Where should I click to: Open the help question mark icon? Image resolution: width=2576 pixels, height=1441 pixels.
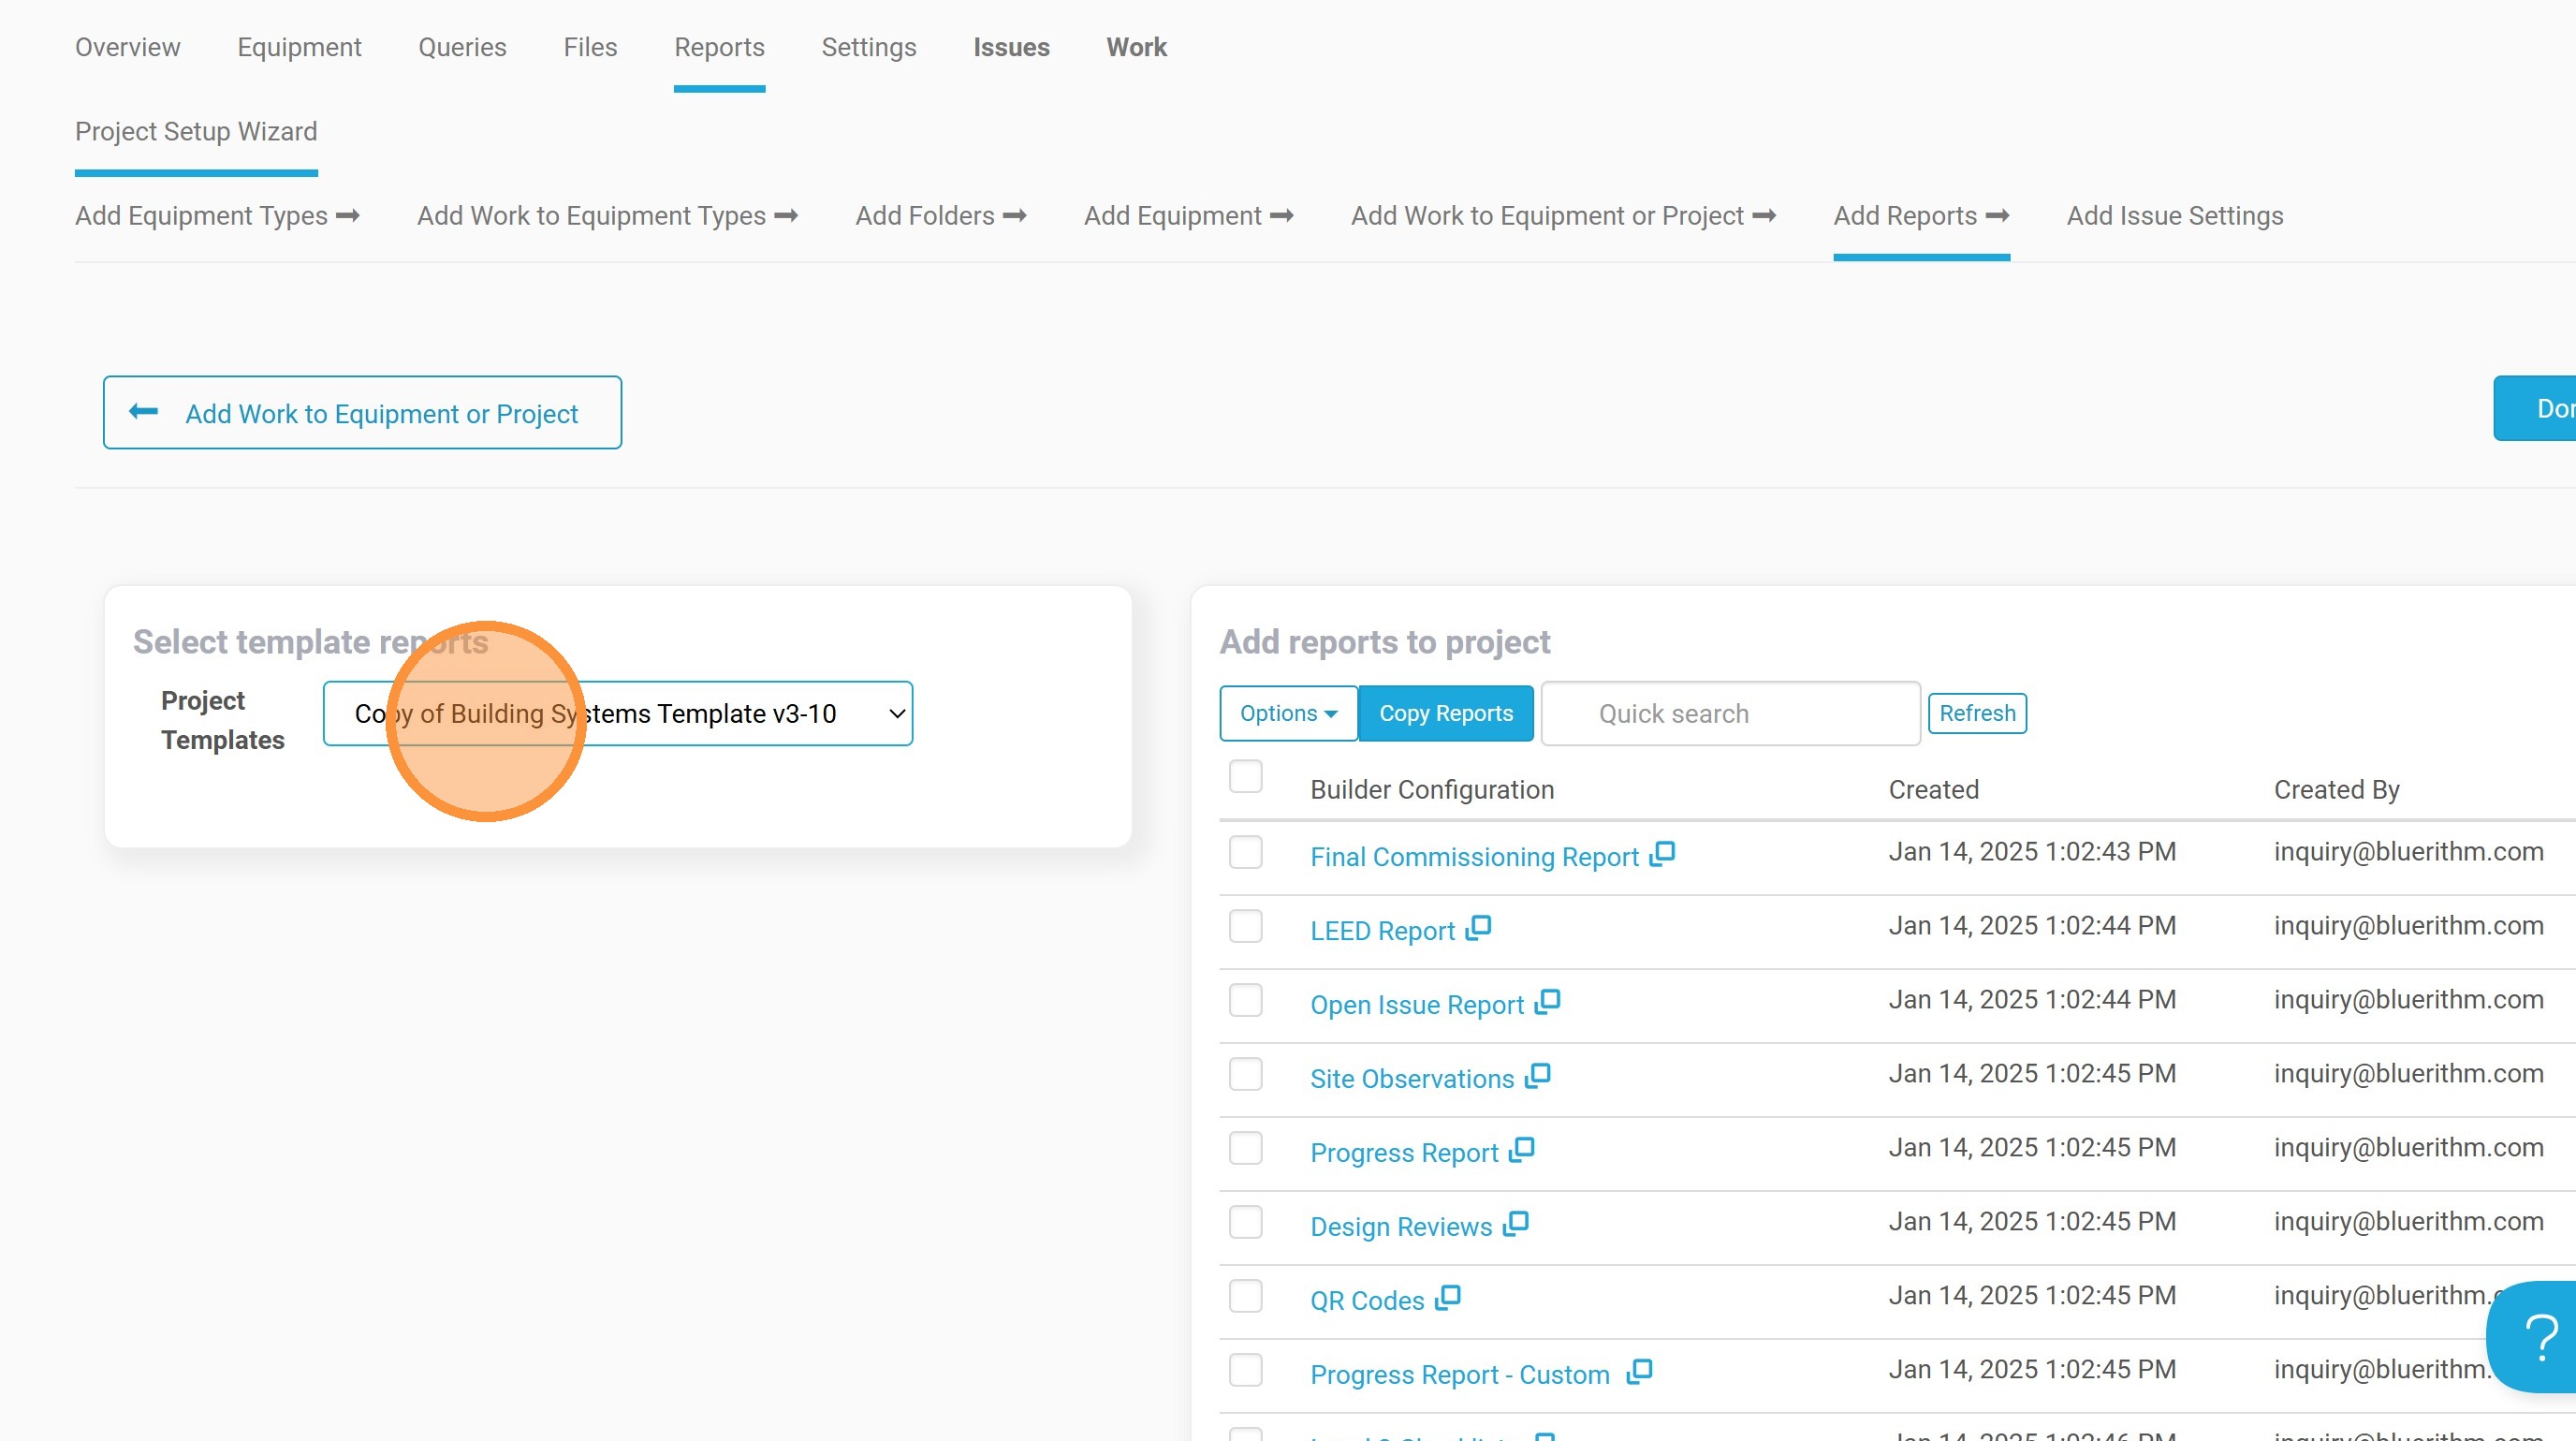(x=2540, y=1336)
